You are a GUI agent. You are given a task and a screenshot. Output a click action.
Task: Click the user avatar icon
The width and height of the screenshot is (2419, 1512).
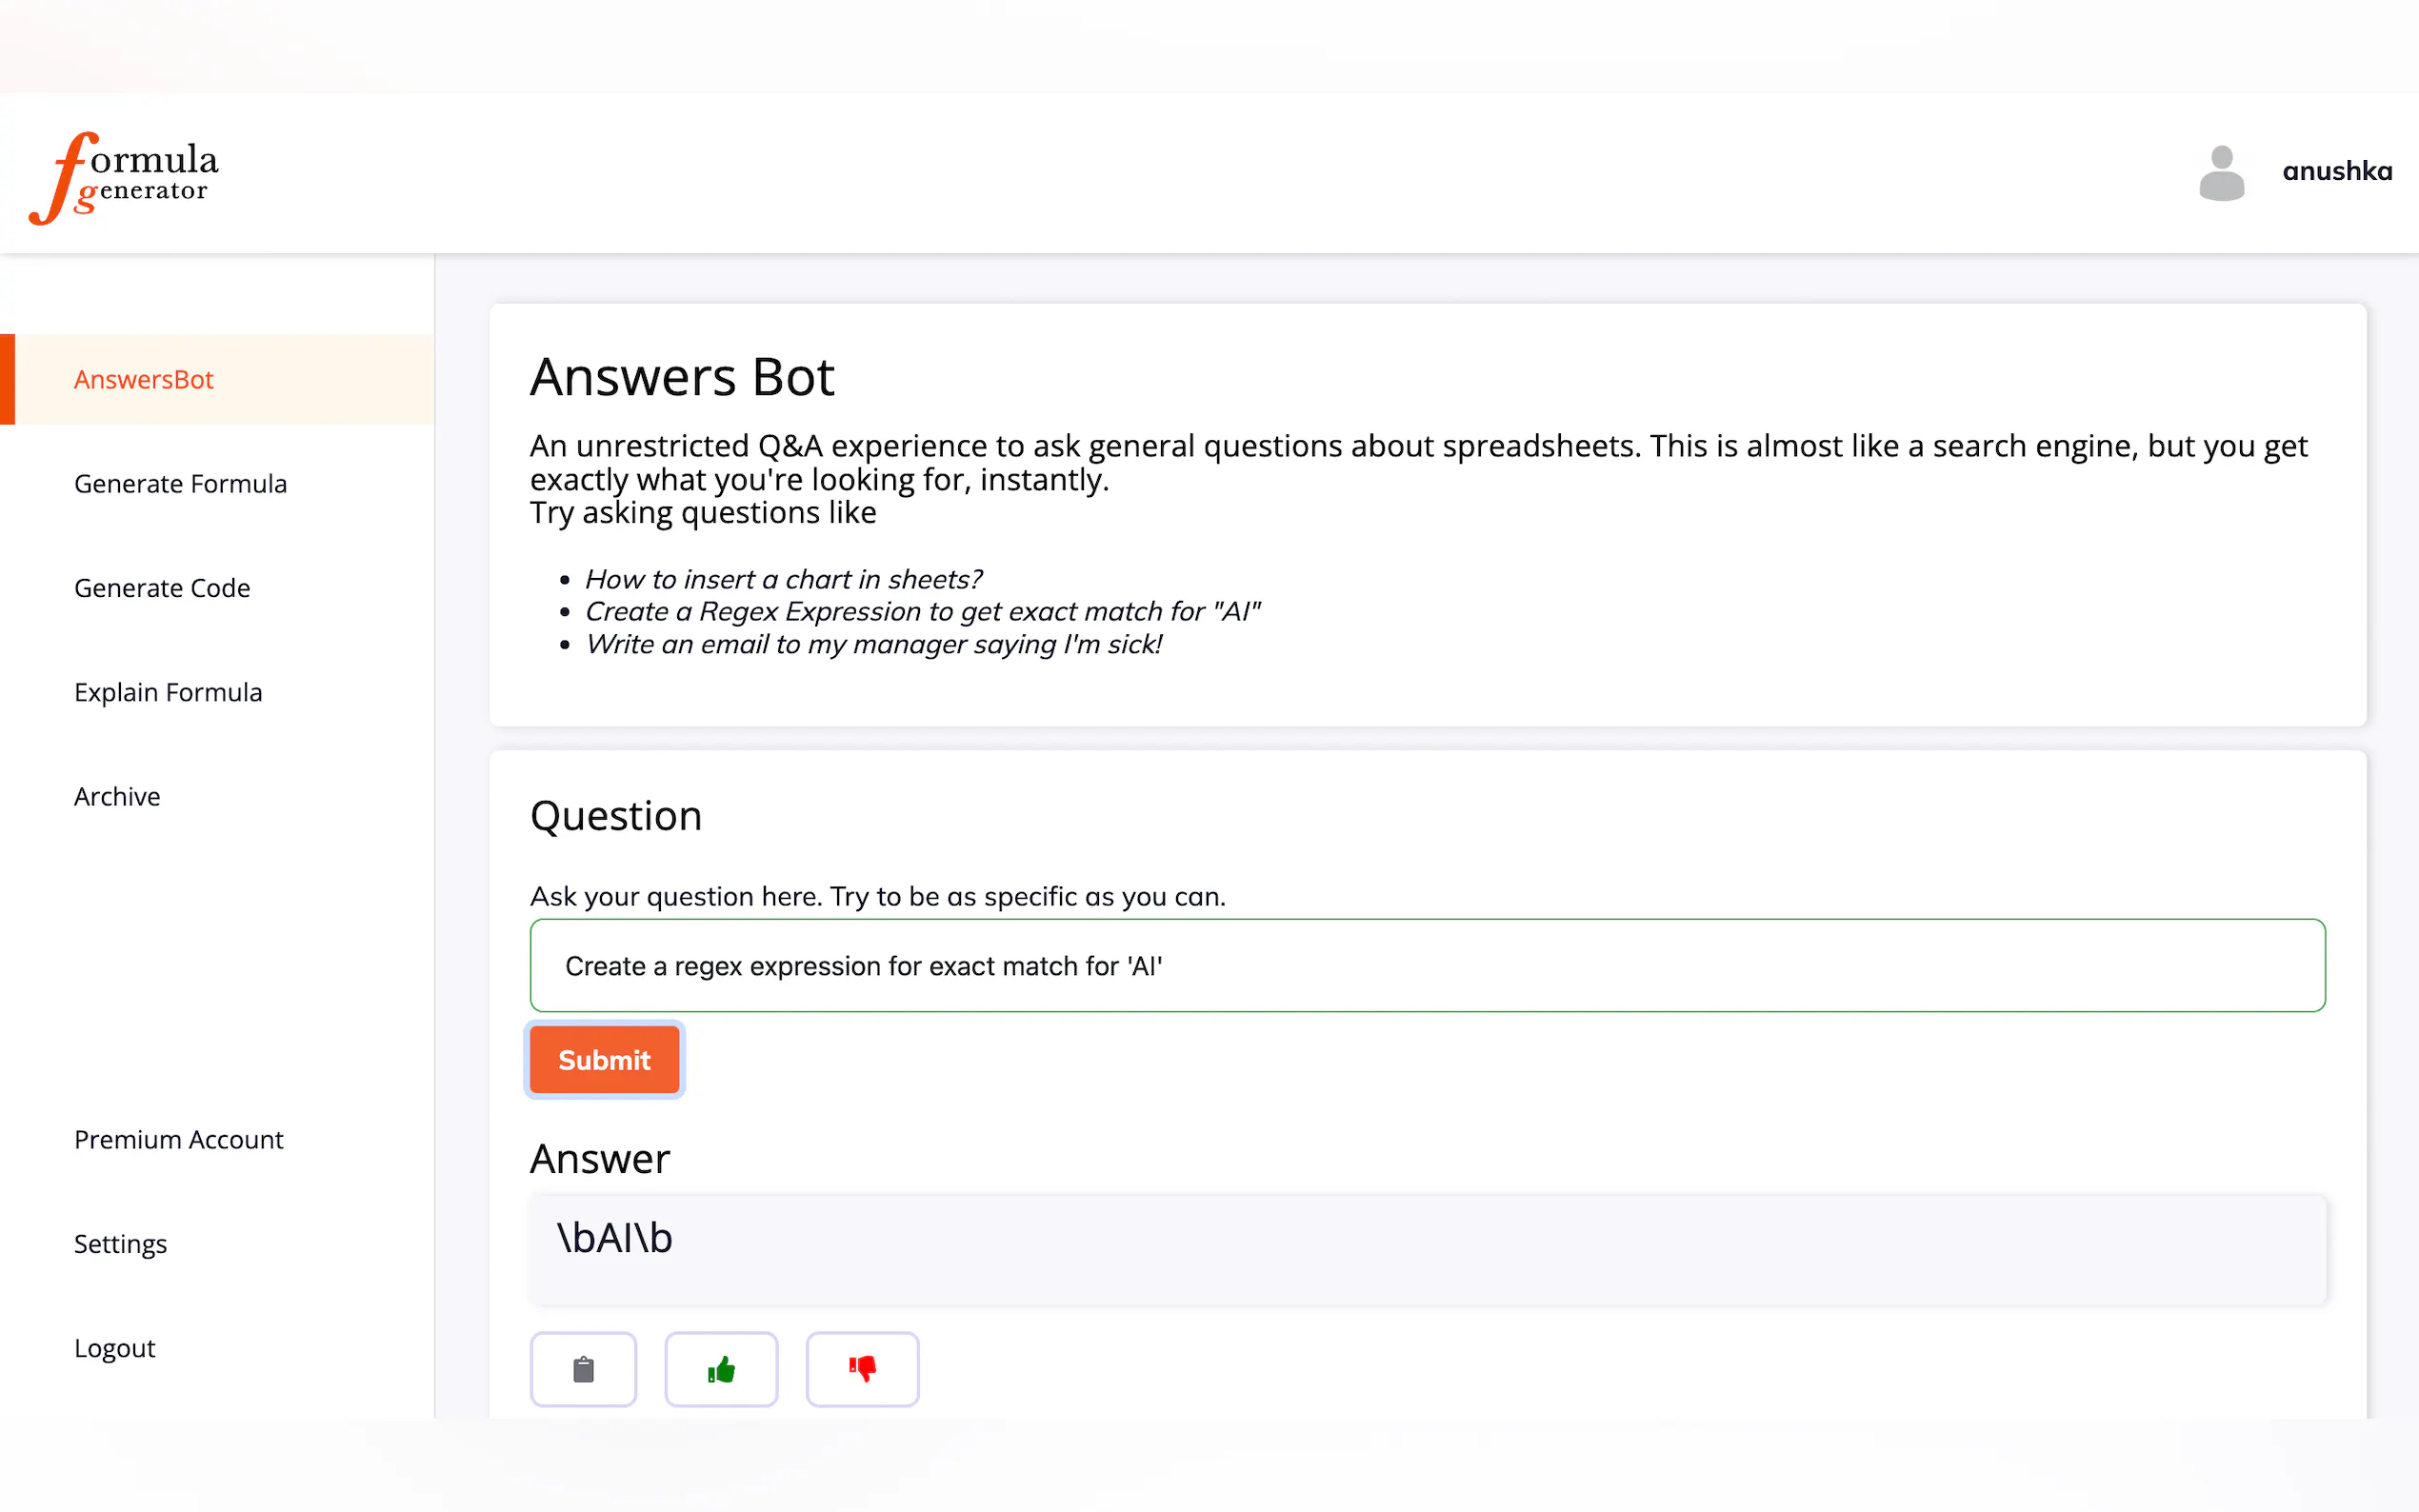pos(2221,172)
